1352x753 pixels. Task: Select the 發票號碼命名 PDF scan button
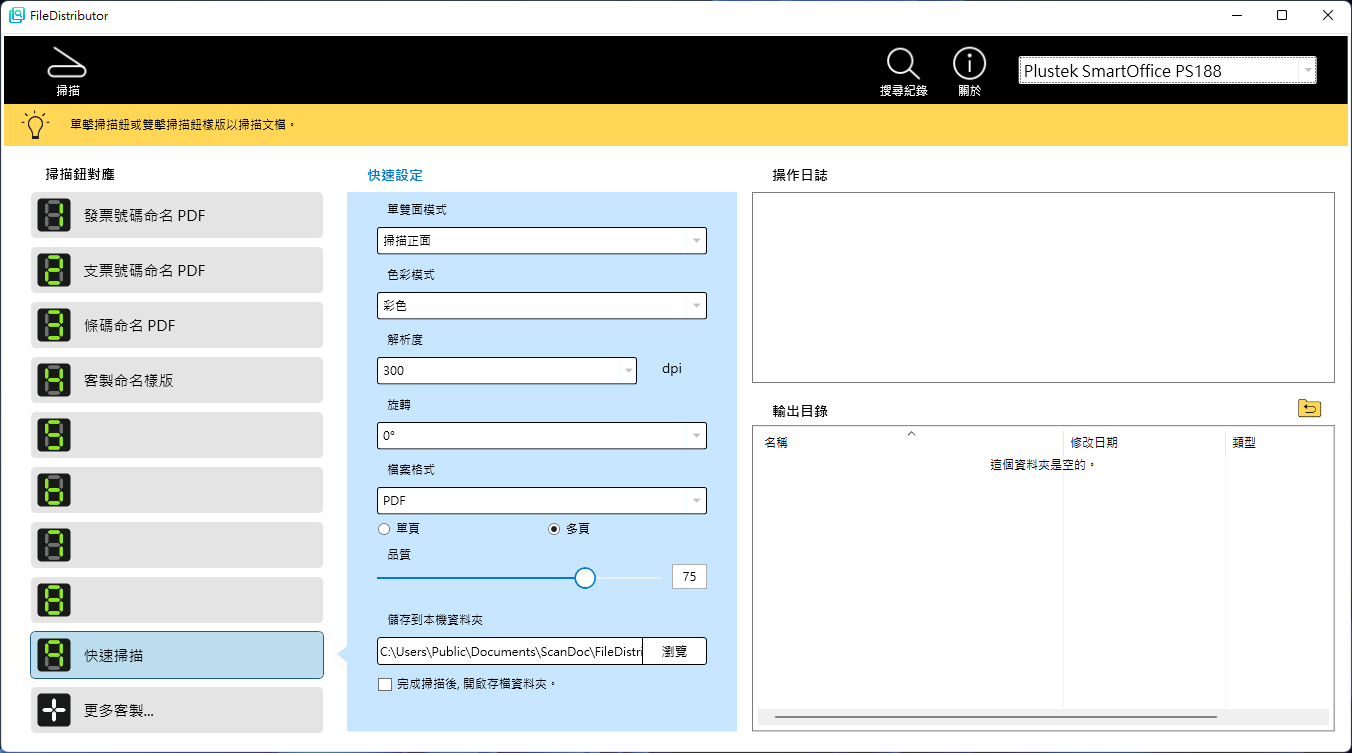177,215
